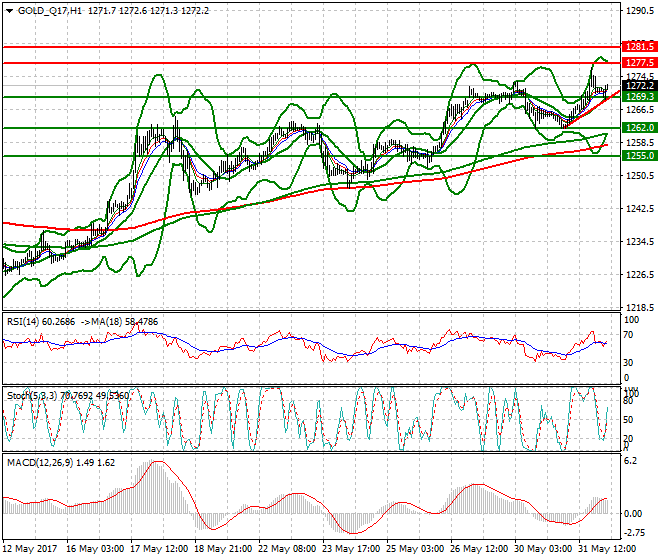Click the green 1269.3 level label
The height and width of the screenshot is (560, 660).
click(639, 97)
